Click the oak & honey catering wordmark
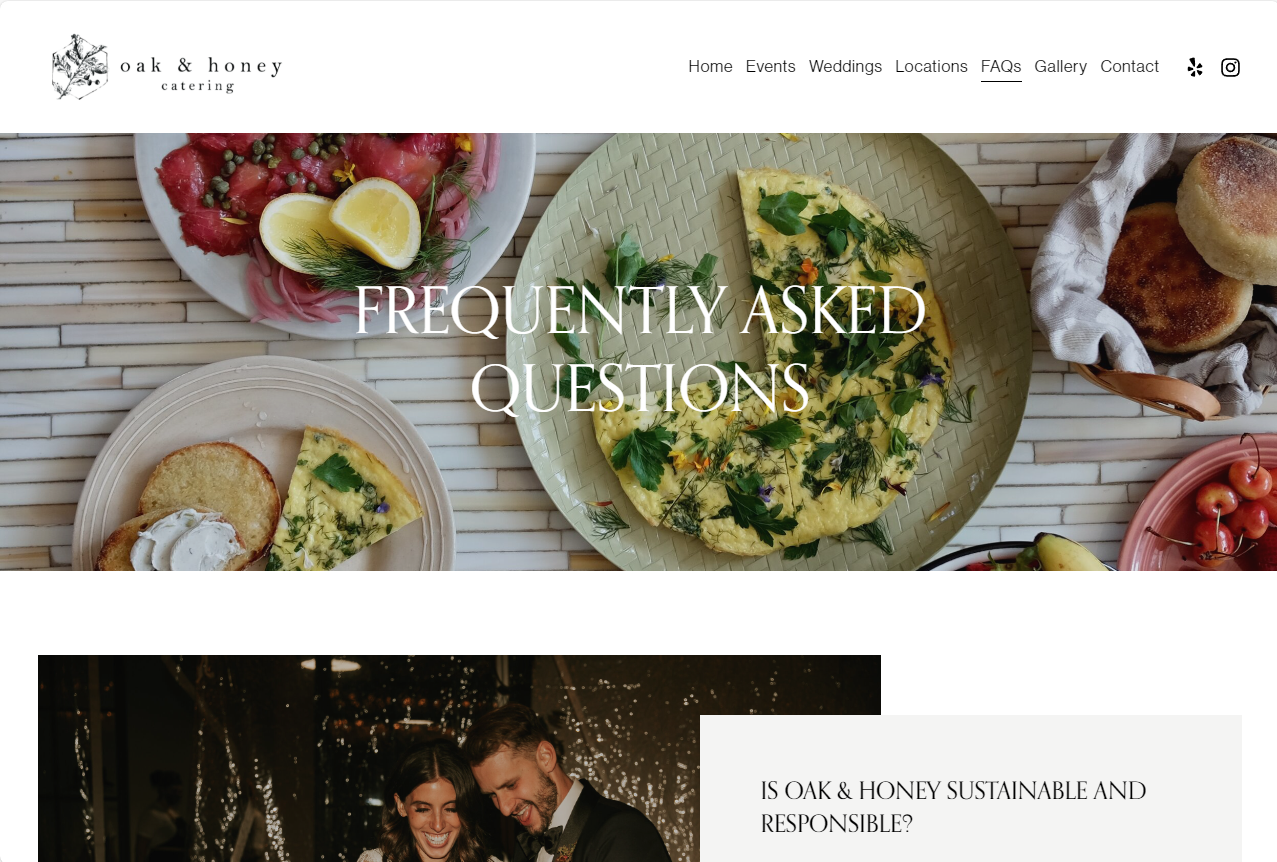The width and height of the screenshot is (1277, 862). pyautogui.click(x=201, y=73)
